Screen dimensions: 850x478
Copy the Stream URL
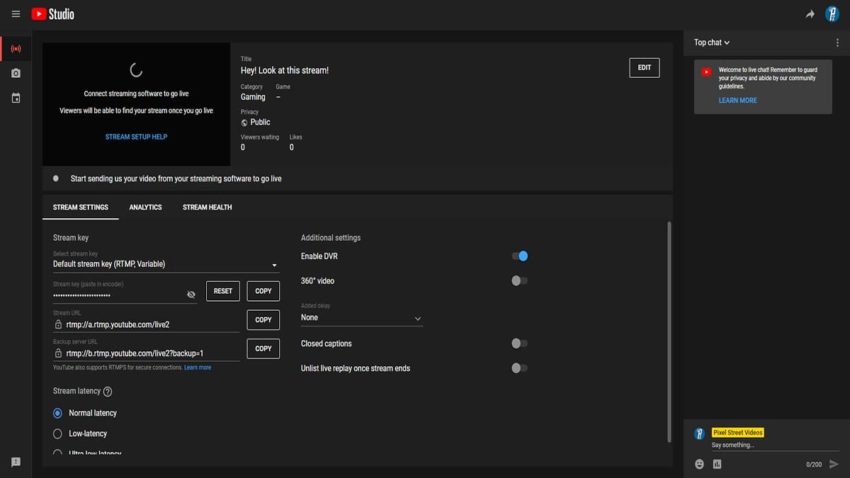[x=263, y=320]
